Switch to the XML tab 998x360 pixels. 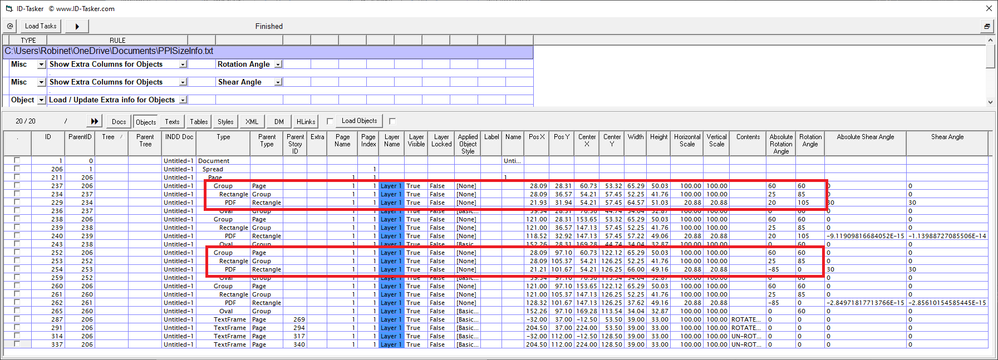click(x=252, y=121)
